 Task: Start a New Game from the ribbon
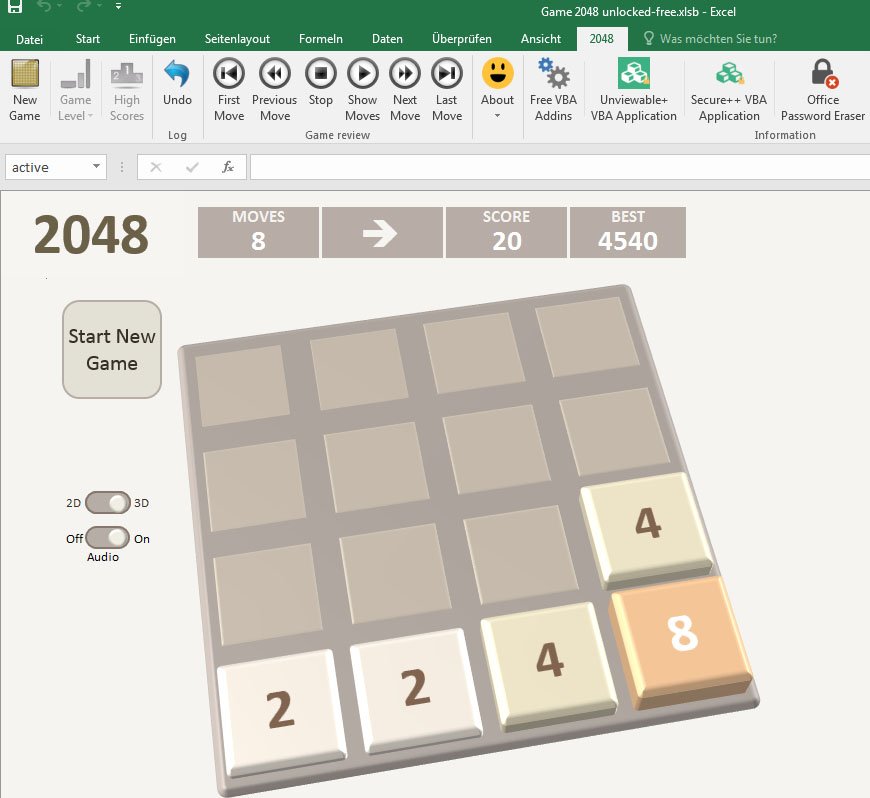[24, 90]
